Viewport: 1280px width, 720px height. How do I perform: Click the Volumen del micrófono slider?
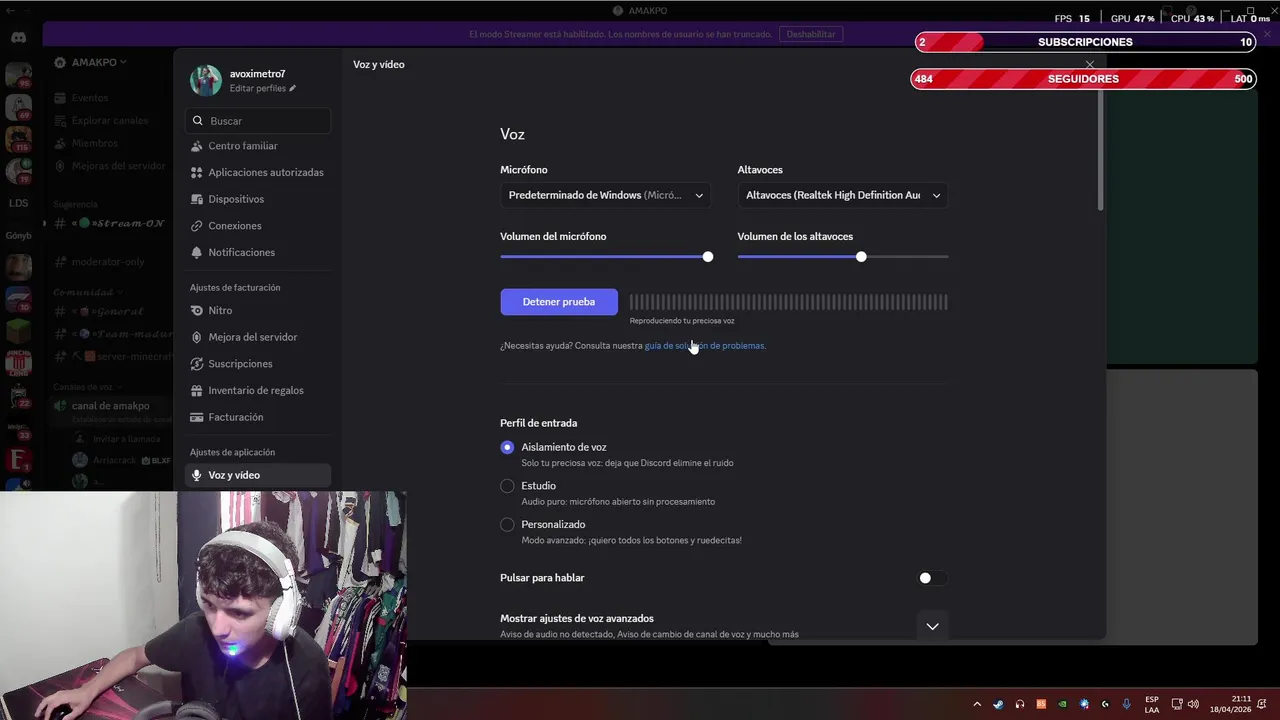pyautogui.click(x=606, y=257)
